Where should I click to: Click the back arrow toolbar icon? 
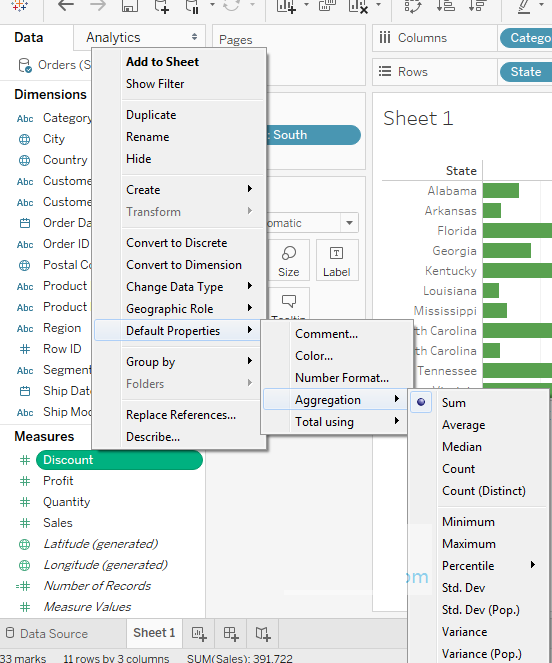[66, 6]
